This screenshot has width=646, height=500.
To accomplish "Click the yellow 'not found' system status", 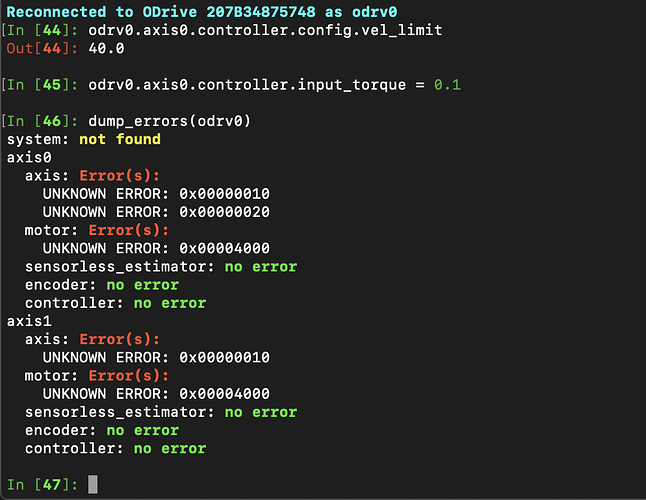I will click(x=120, y=139).
